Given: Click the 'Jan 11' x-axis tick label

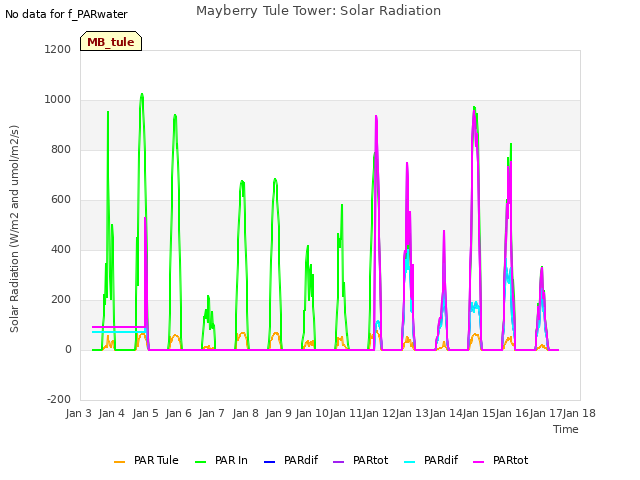Looking at the screenshot, I should pyautogui.click(x=346, y=413).
